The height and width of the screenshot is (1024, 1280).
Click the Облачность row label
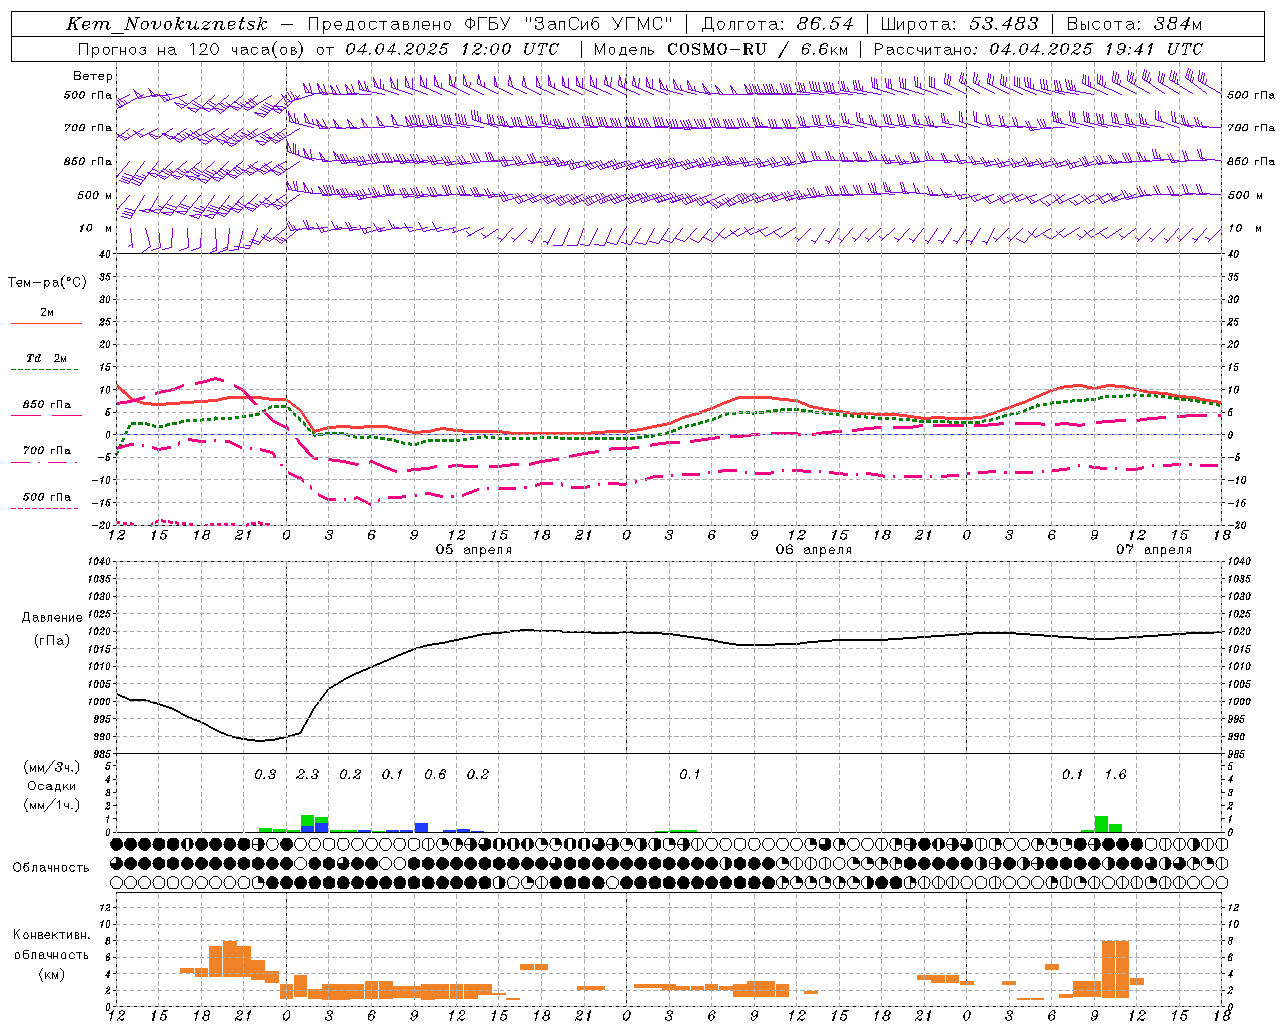click(x=51, y=867)
